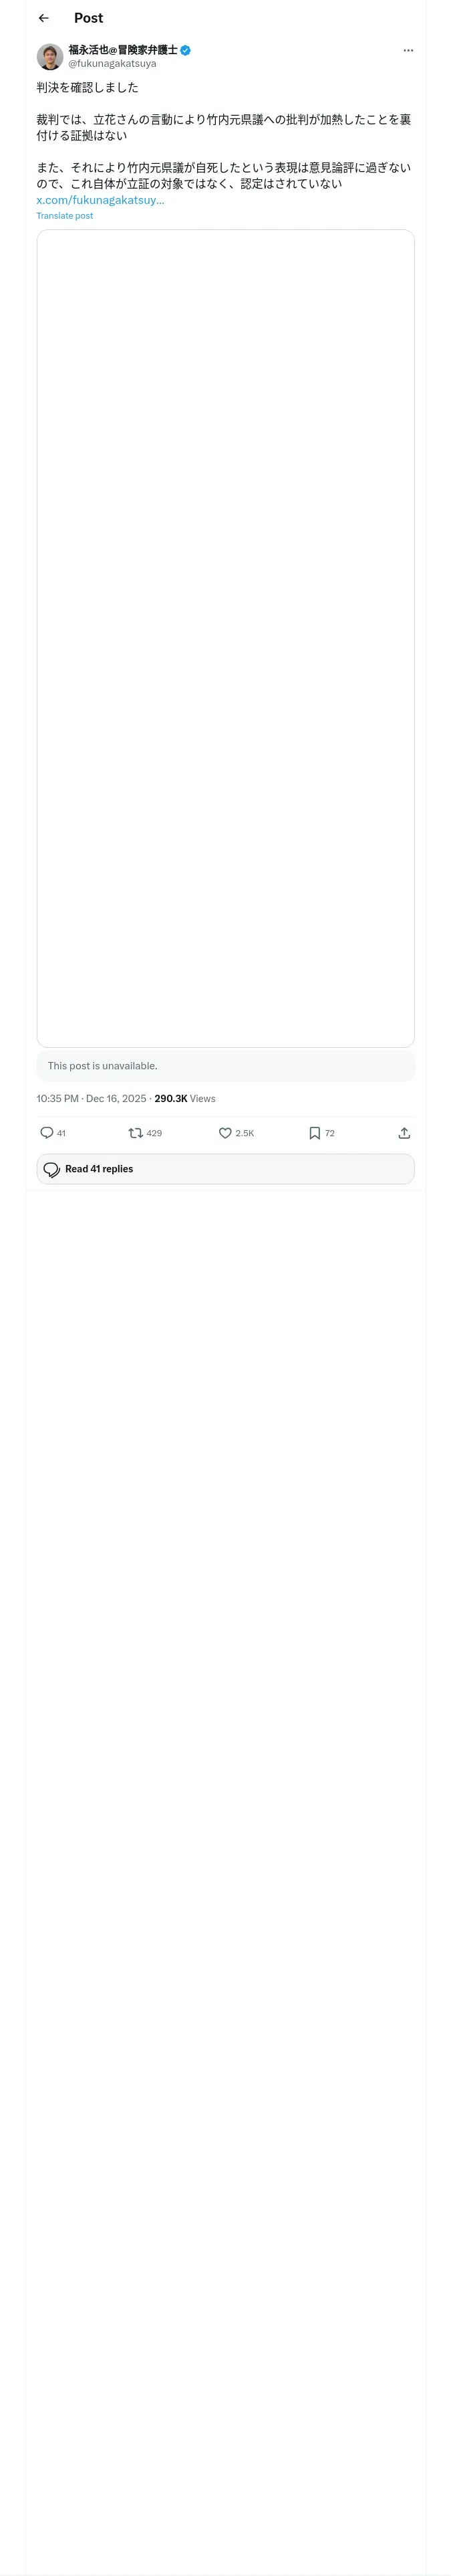Bookmark this post
Image resolution: width=451 pixels, height=2576 pixels.
pyautogui.click(x=314, y=1133)
